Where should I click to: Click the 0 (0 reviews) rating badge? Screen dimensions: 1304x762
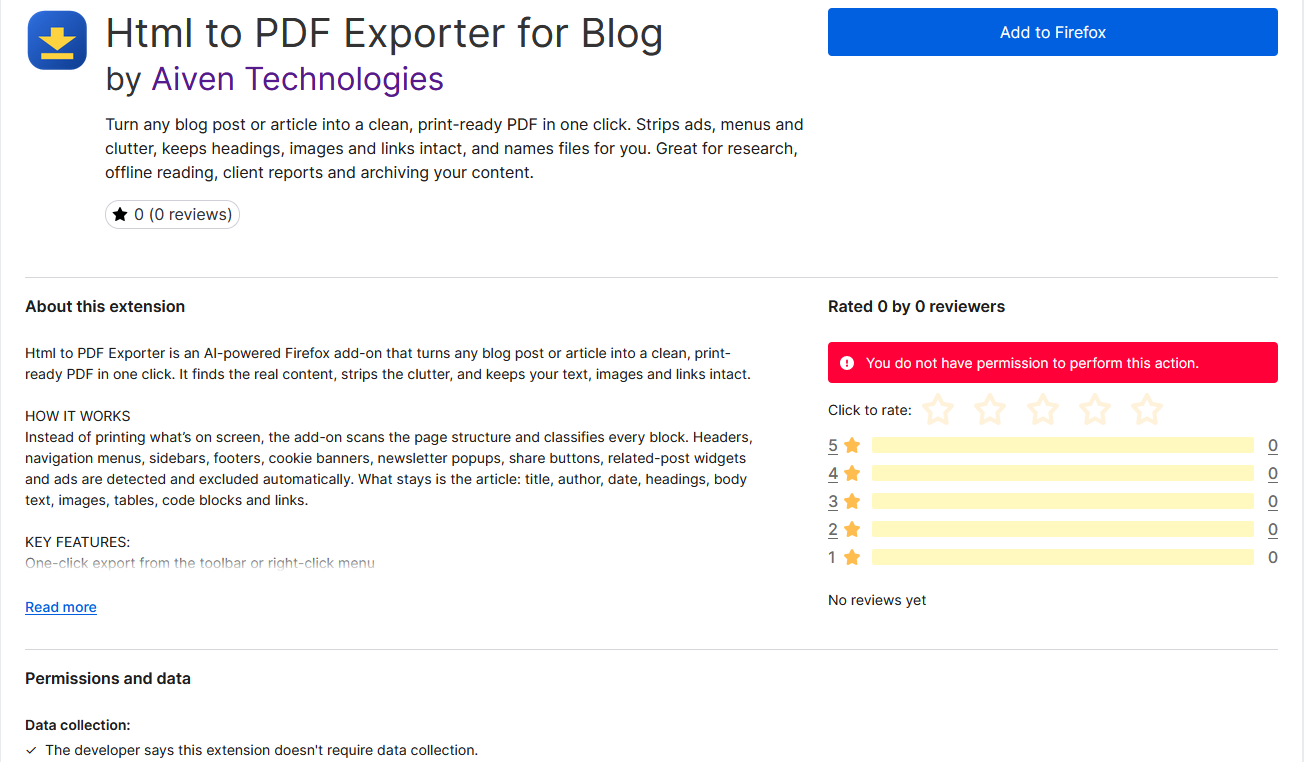tap(172, 214)
